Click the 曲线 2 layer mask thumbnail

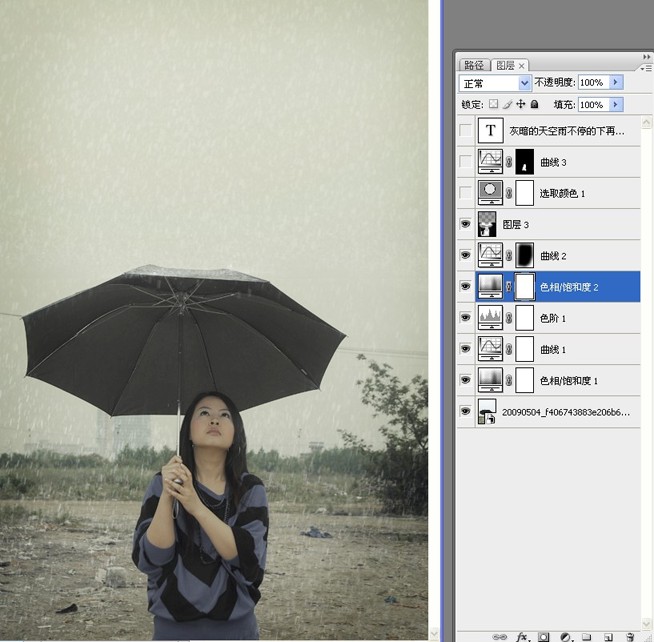(x=525, y=255)
